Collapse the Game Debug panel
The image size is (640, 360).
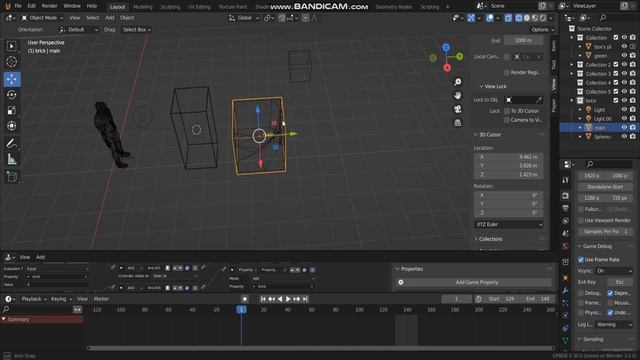click(x=595, y=246)
